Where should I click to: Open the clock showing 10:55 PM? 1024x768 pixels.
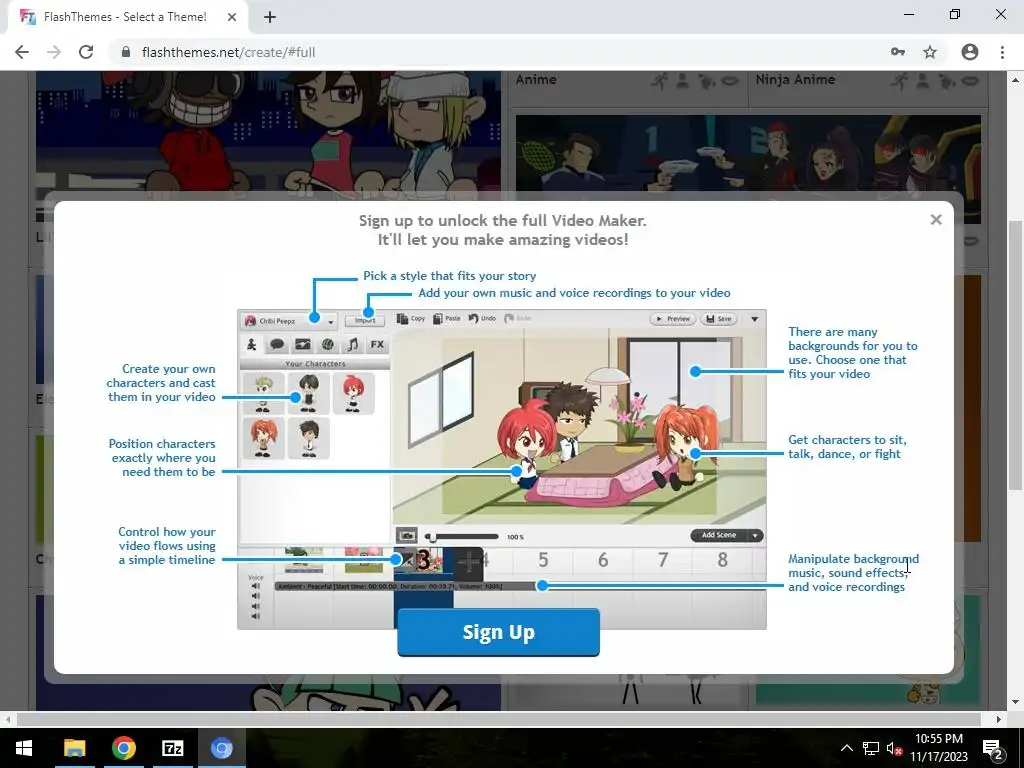coord(938,748)
